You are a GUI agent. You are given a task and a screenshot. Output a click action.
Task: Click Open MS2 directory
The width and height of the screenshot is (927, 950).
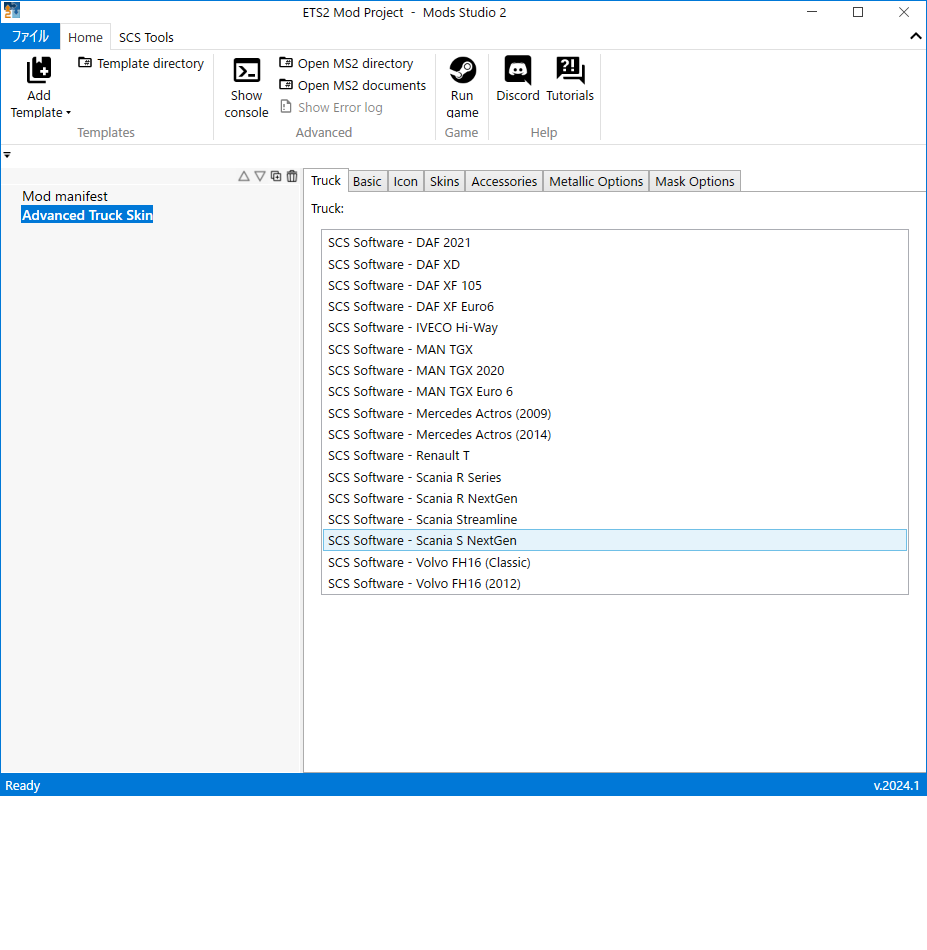355,63
